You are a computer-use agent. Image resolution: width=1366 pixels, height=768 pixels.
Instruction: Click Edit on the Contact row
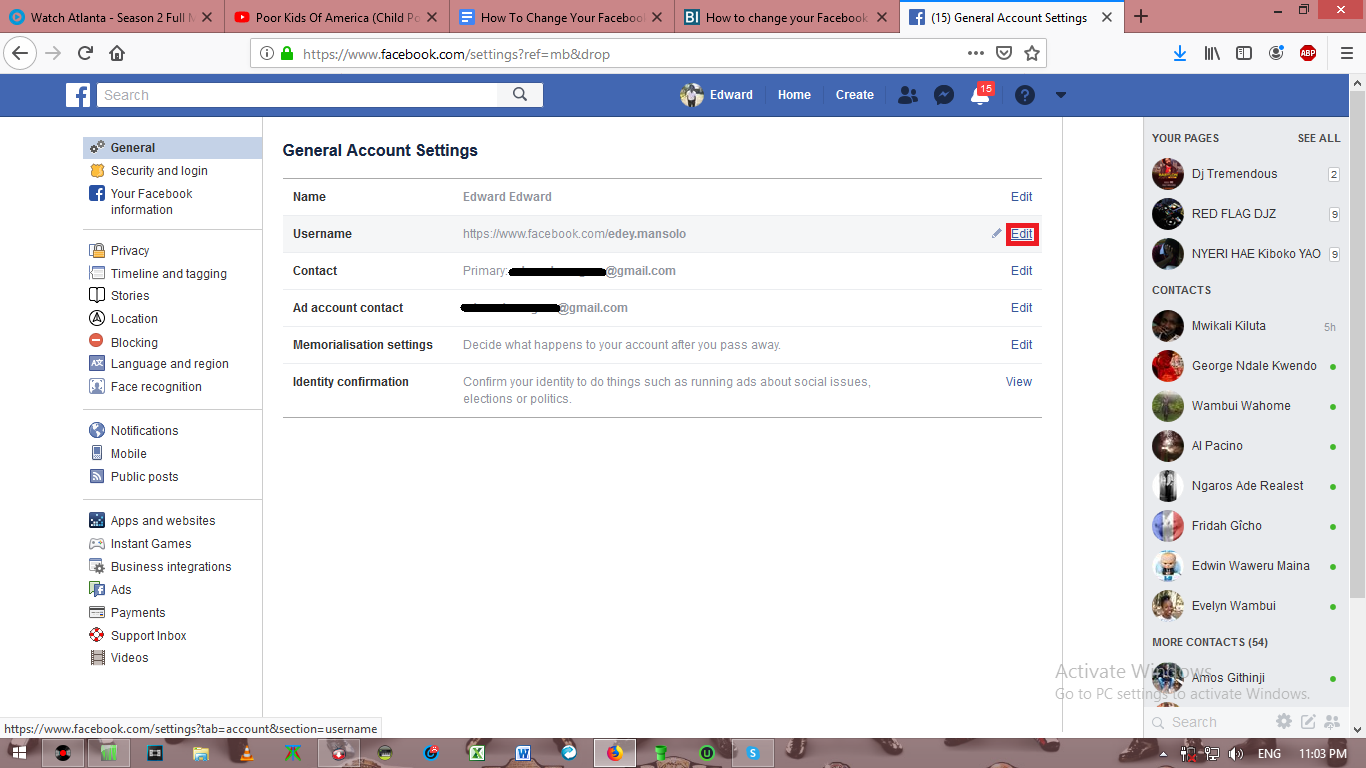[1021, 271]
